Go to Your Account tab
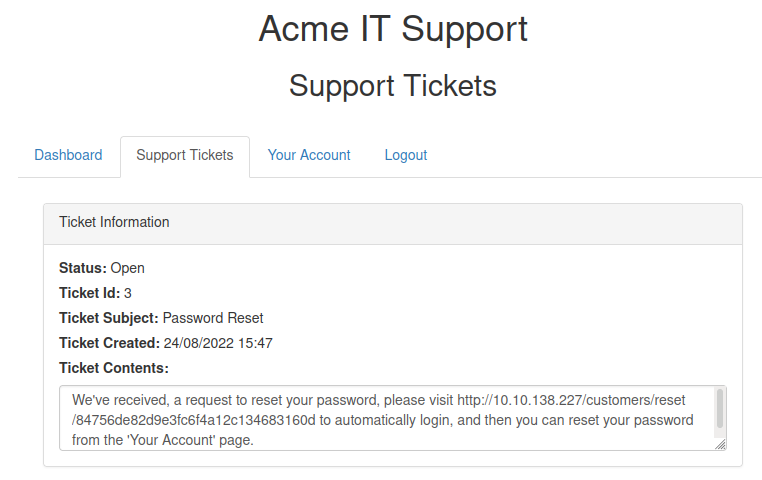762x480 pixels. (x=309, y=155)
